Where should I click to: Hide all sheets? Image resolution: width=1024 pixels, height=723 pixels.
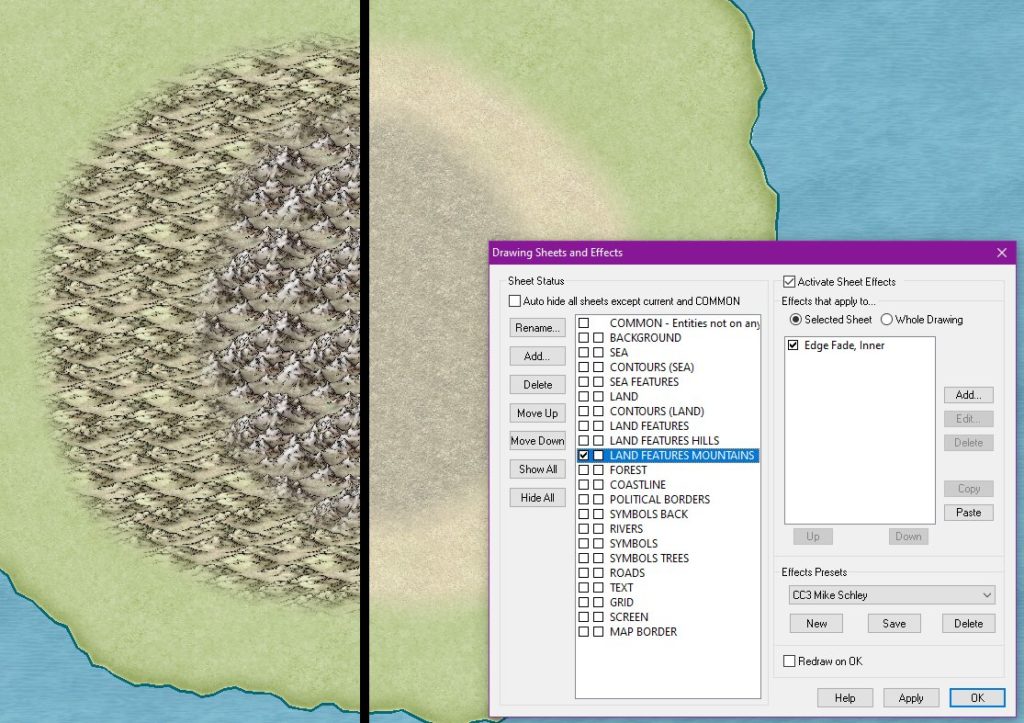click(x=537, y=497)
